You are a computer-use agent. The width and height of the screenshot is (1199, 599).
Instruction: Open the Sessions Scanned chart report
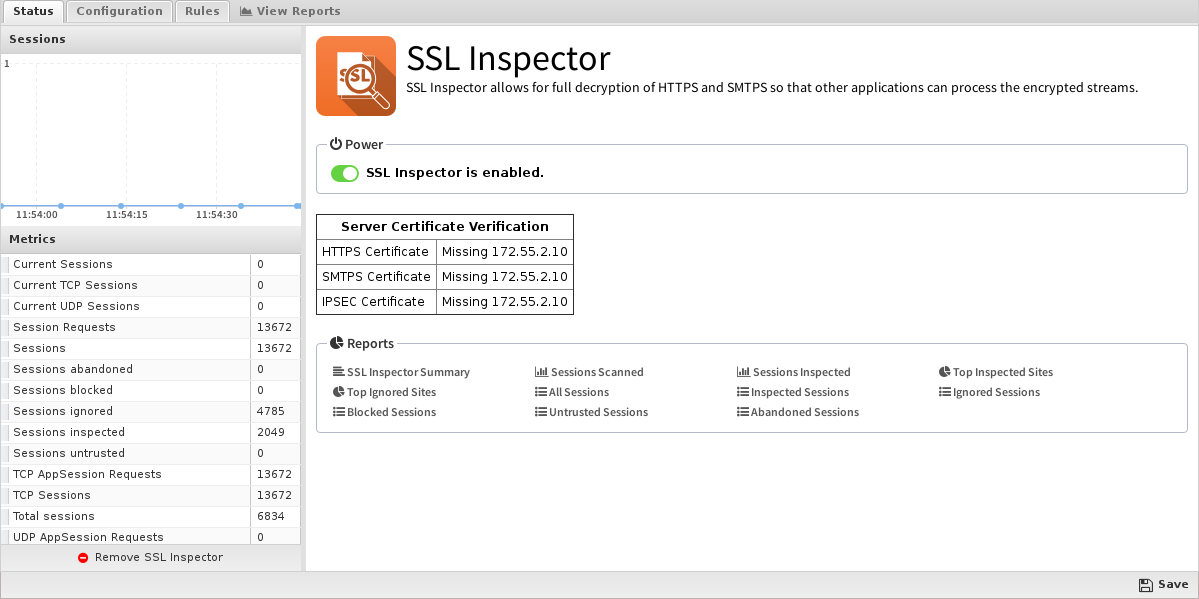click(x=589, y=372)
